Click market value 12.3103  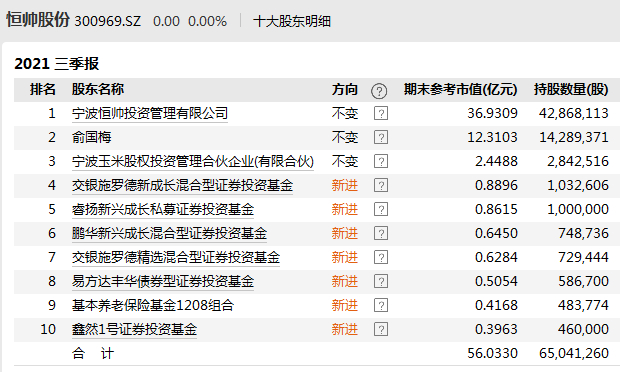point(492,138)
